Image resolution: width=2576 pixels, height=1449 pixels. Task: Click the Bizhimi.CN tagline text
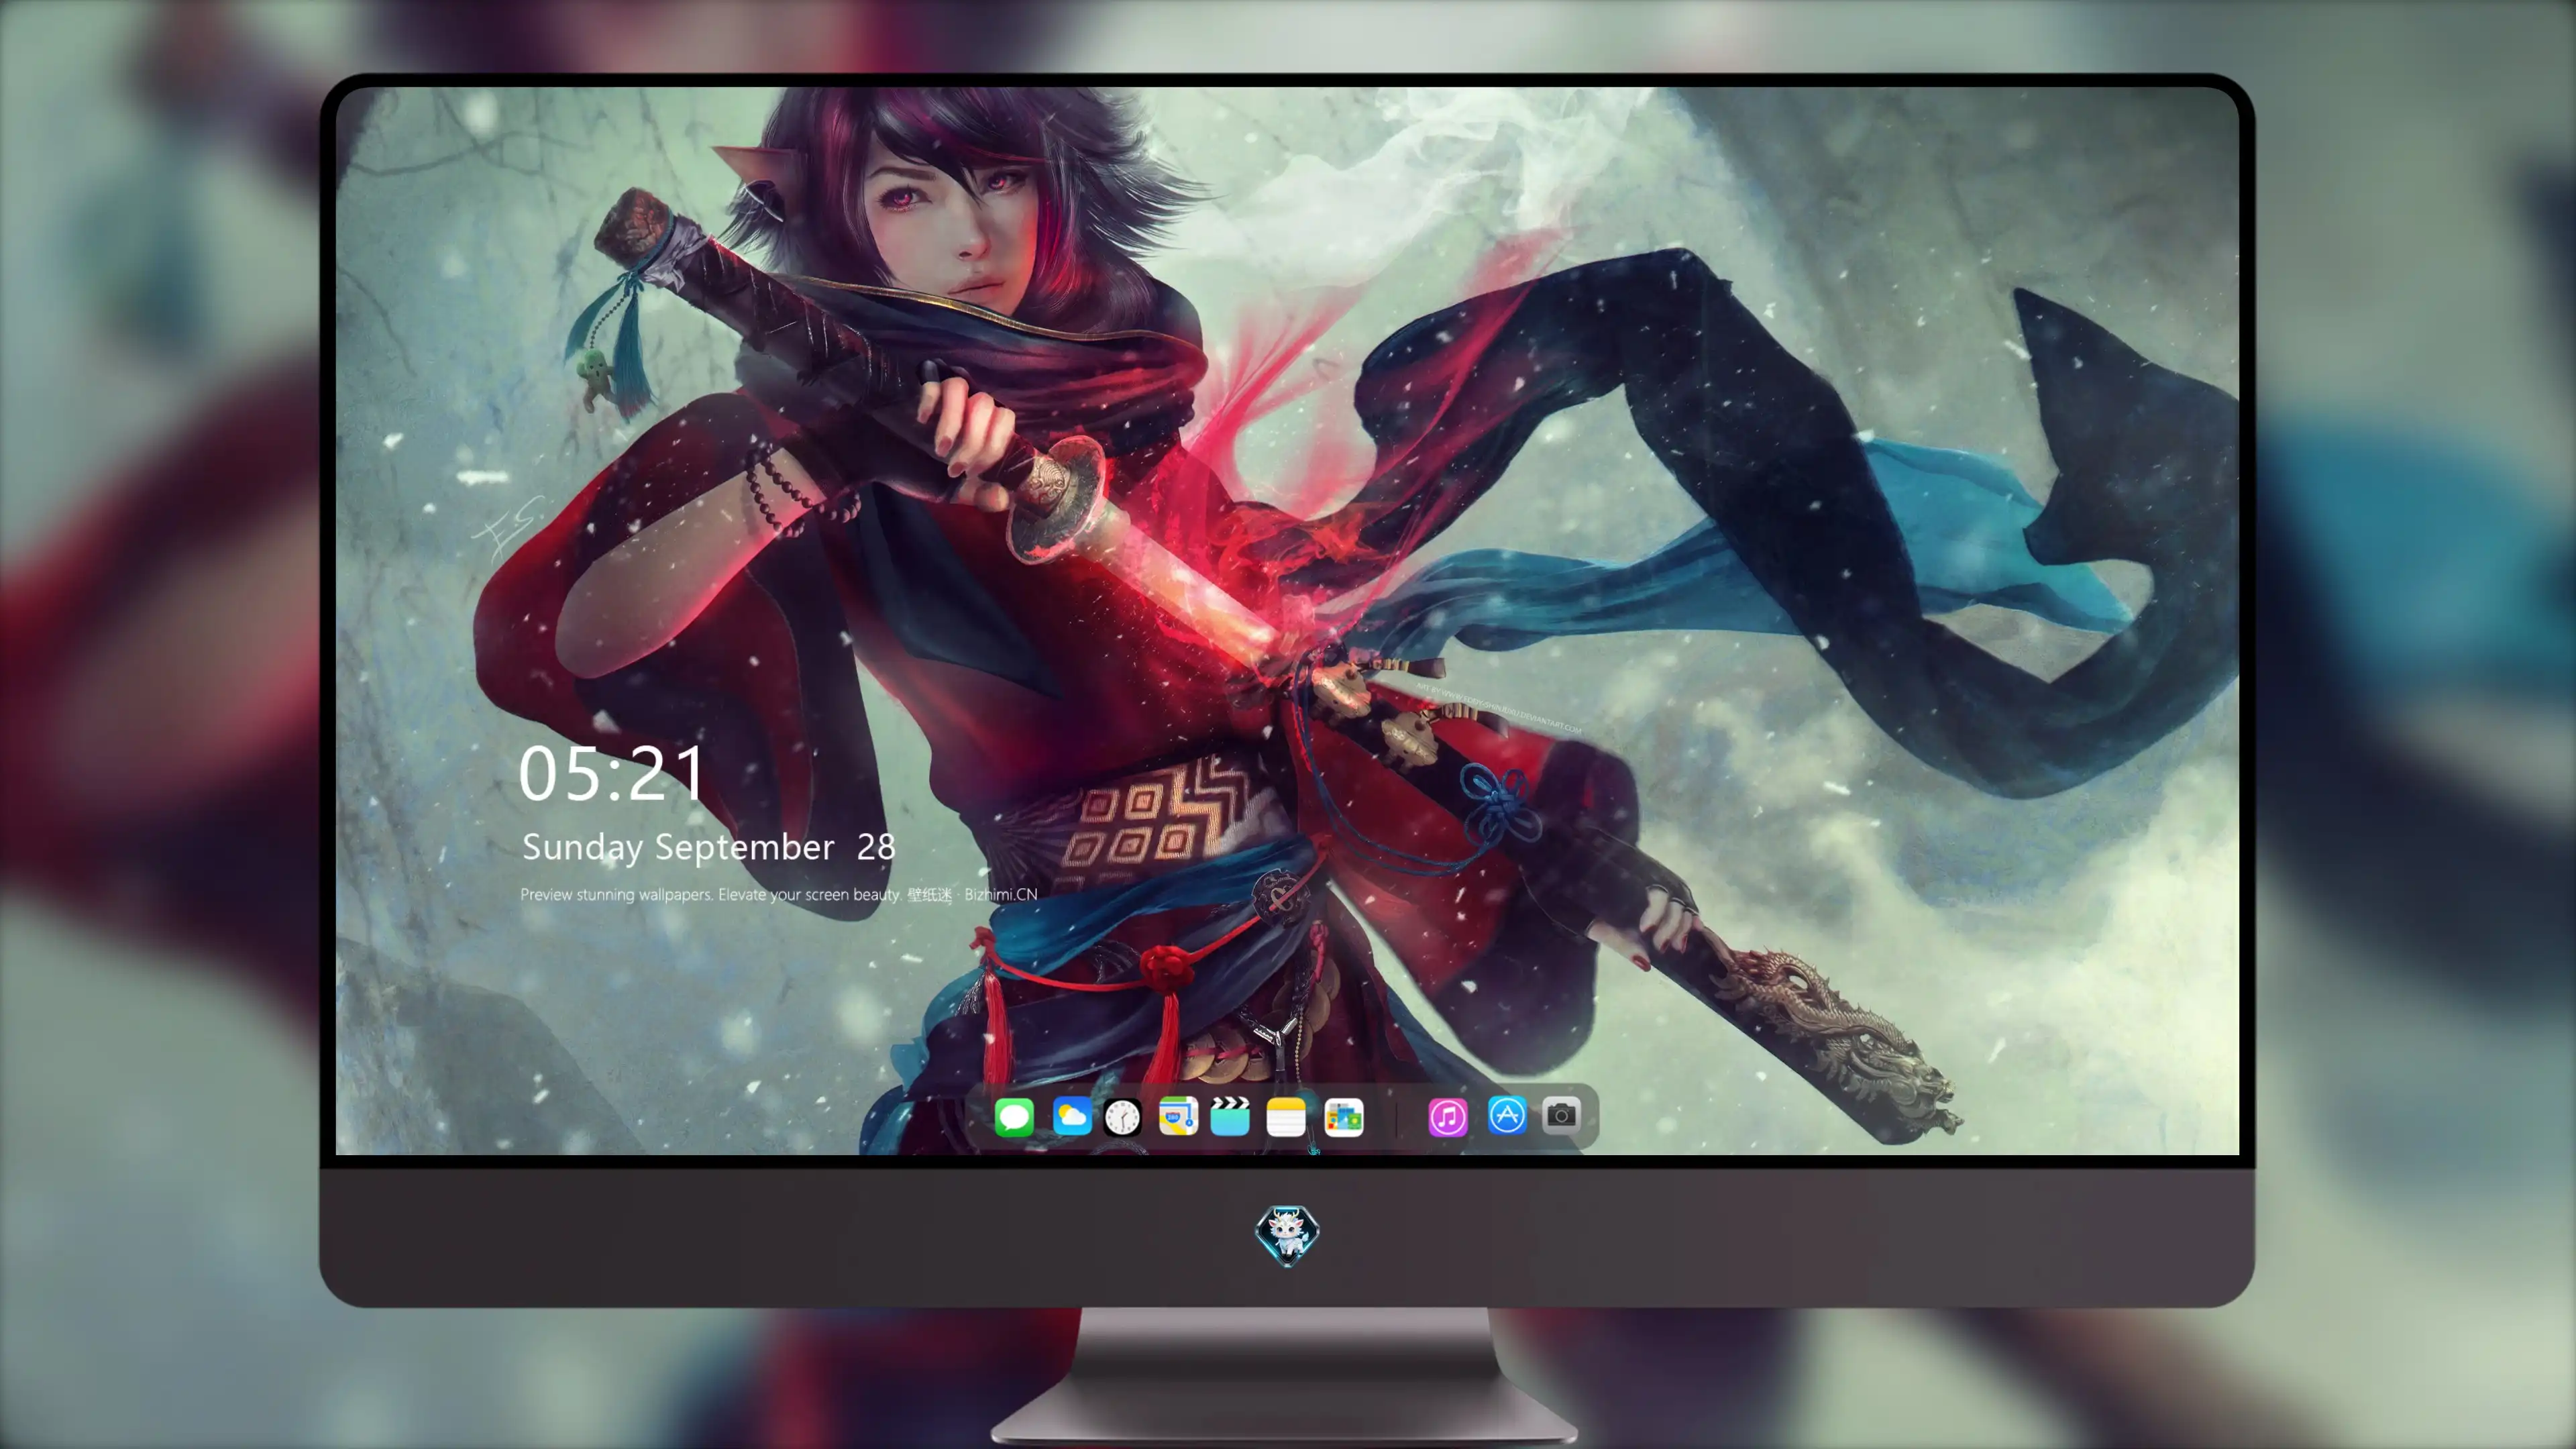[x=778, y=894]
